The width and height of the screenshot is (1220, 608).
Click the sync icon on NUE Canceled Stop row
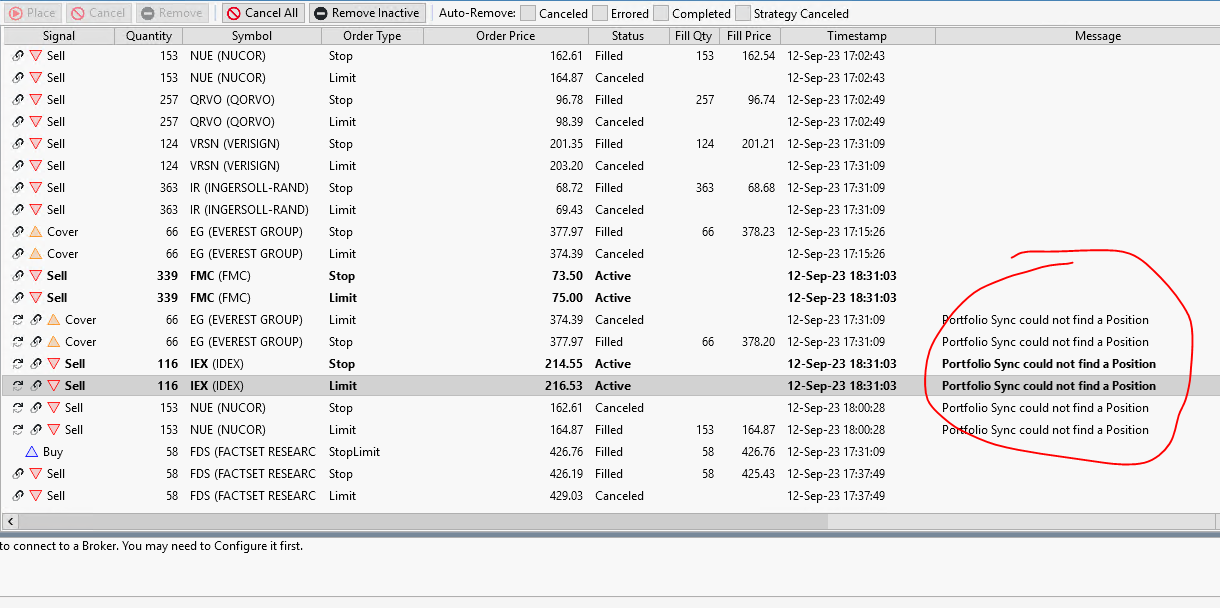tap(18, 408)
